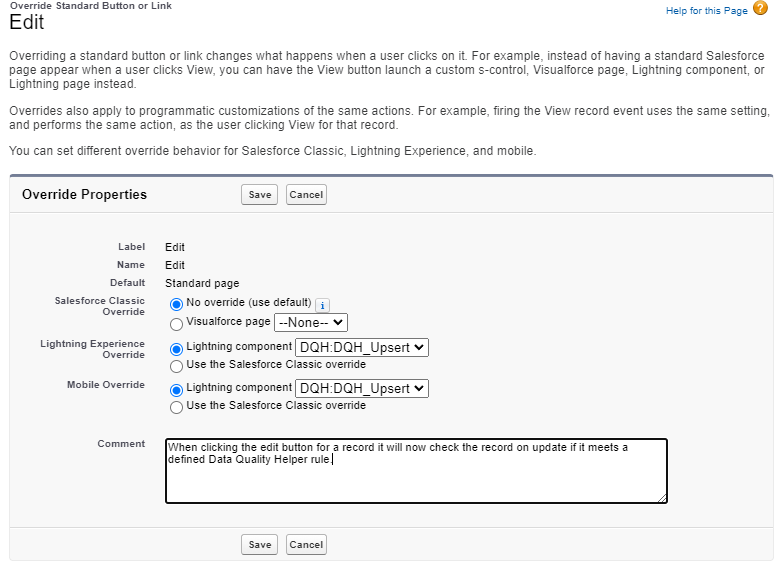Click the Override Standard Button or Link title
Image resolution: width=774 pixels, height=578 pixels.
pos(91,5)
